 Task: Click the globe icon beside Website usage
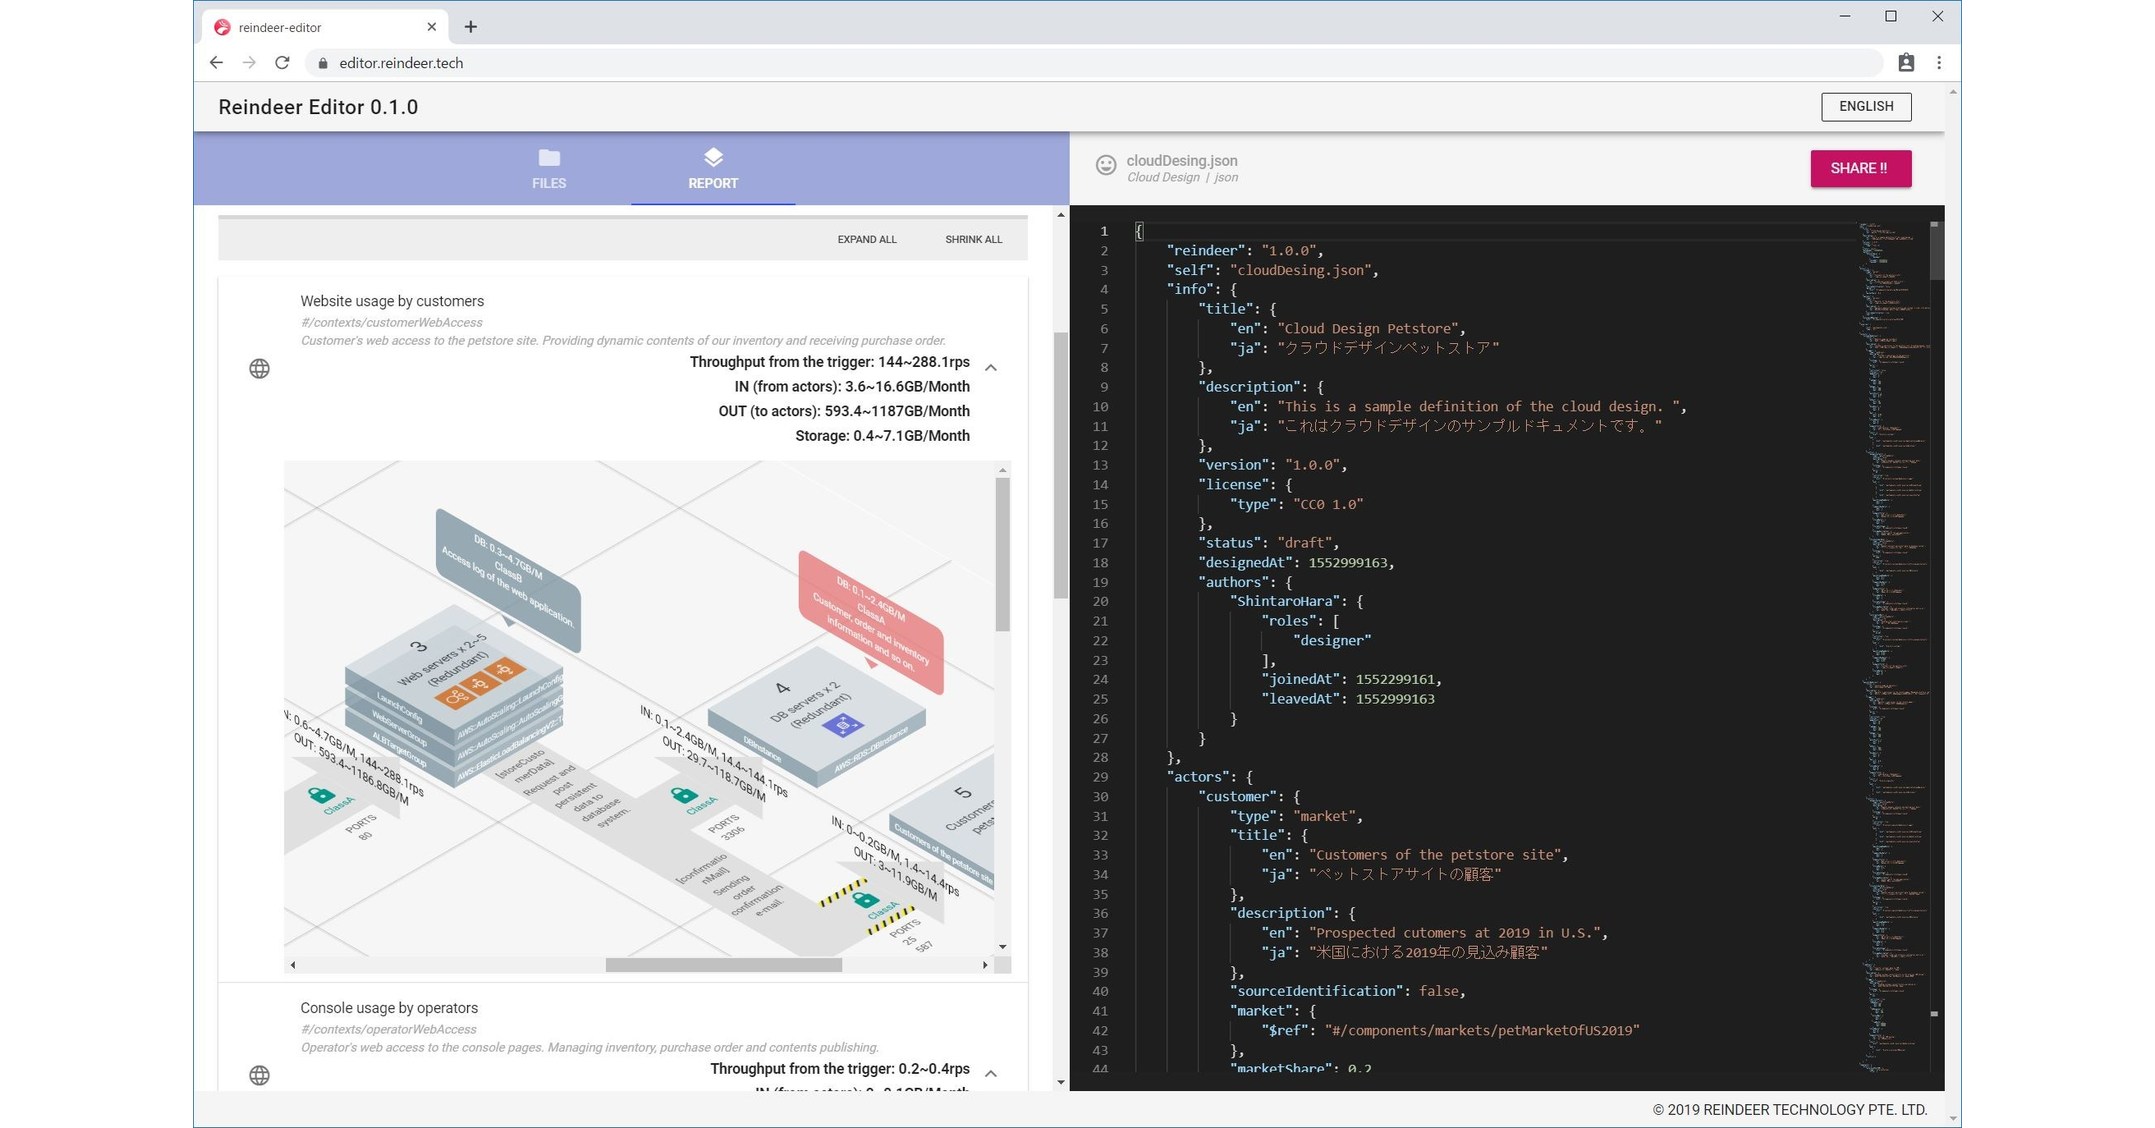point(259,369)
